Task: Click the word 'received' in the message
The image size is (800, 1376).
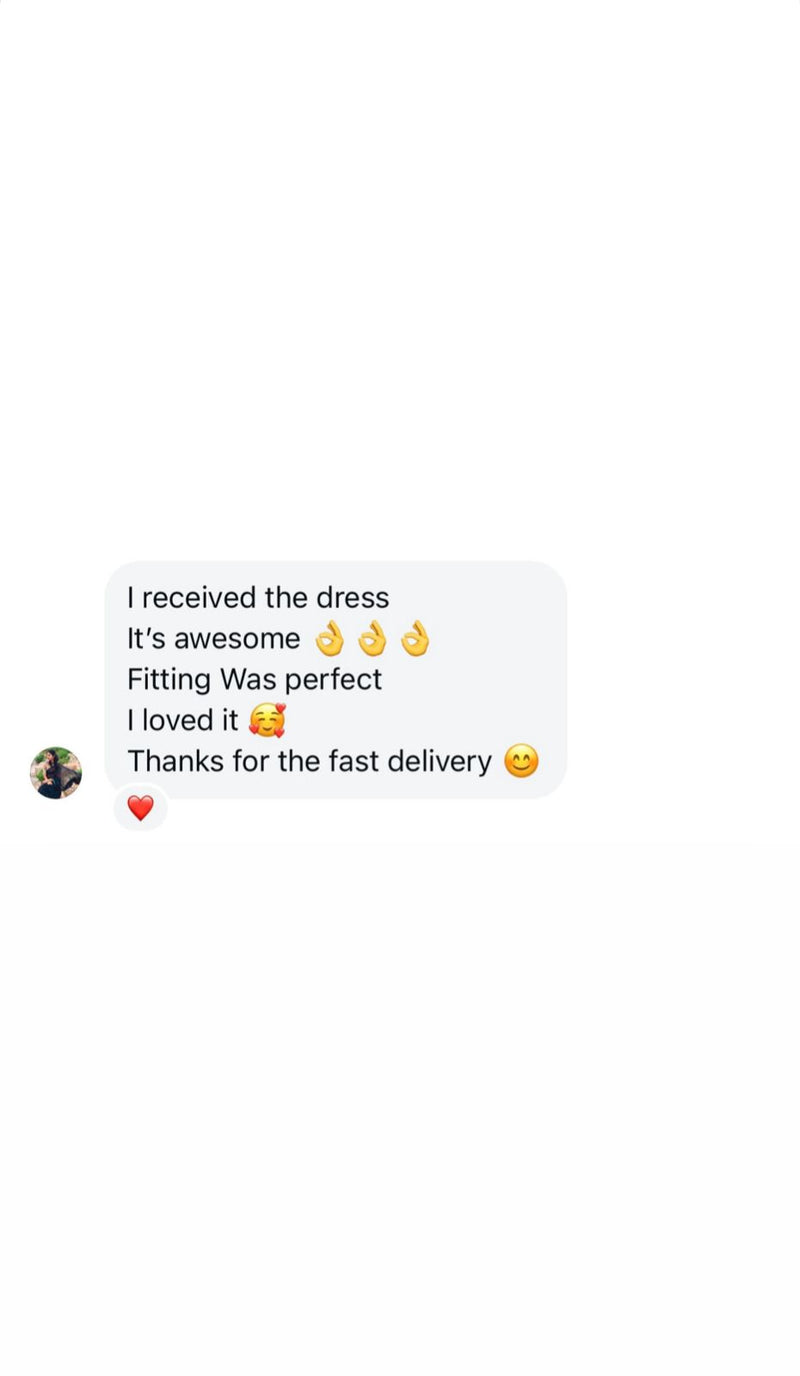Action: click(199, 598)
